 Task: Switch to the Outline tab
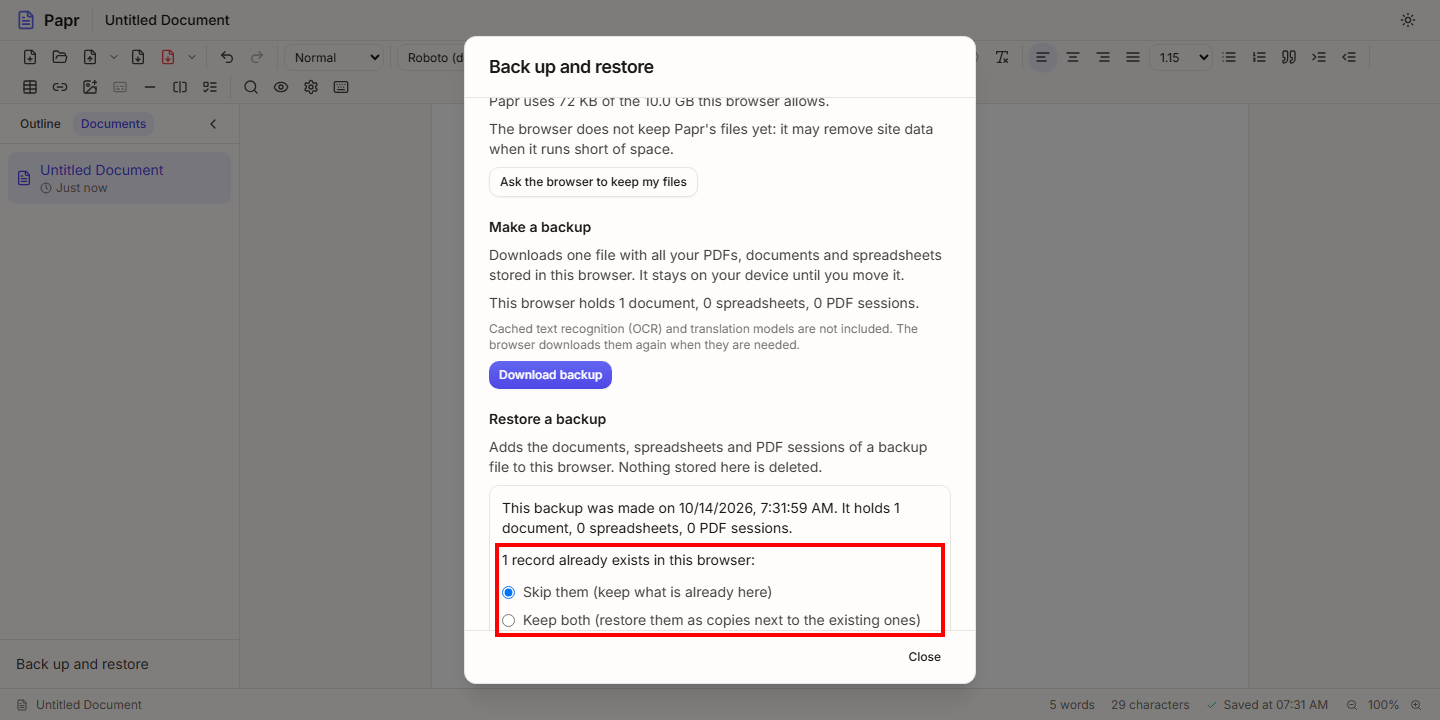40,124
